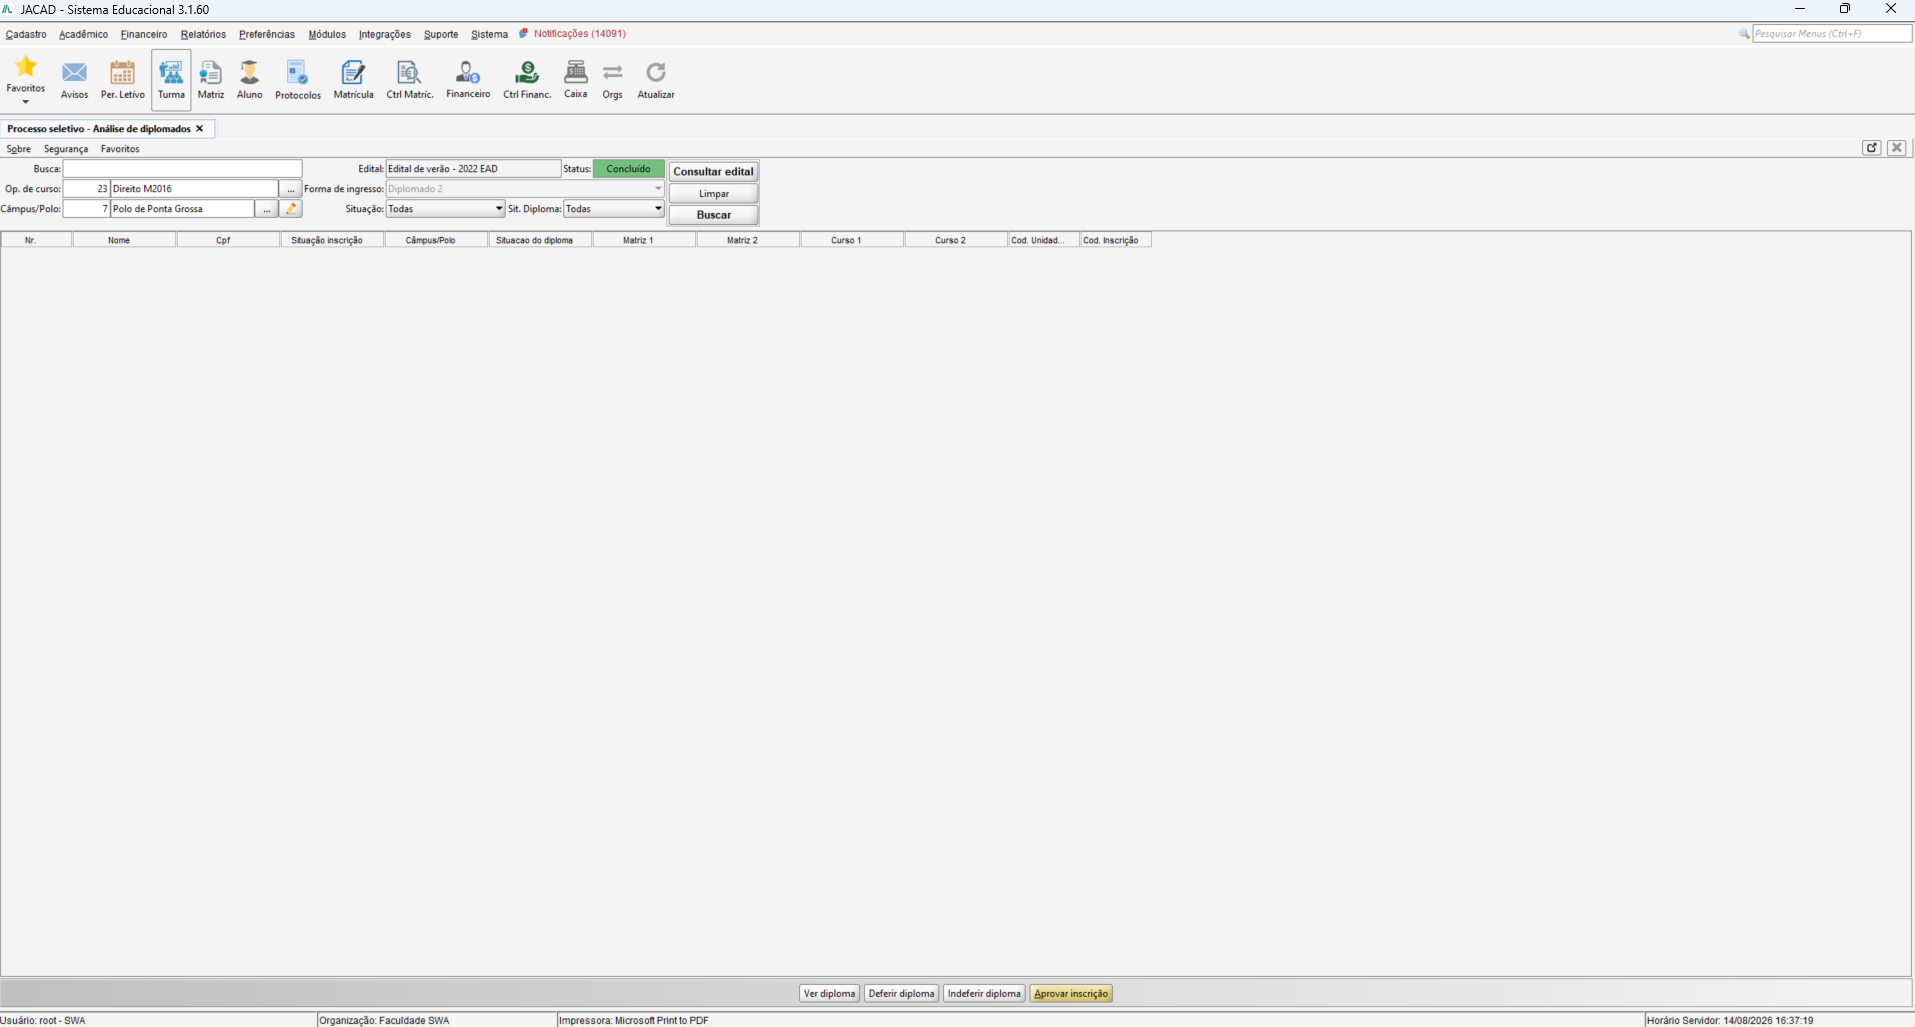Click the Consultar edital button
The width and height of the screenshot is (1915, 1027).
(714, 172)
